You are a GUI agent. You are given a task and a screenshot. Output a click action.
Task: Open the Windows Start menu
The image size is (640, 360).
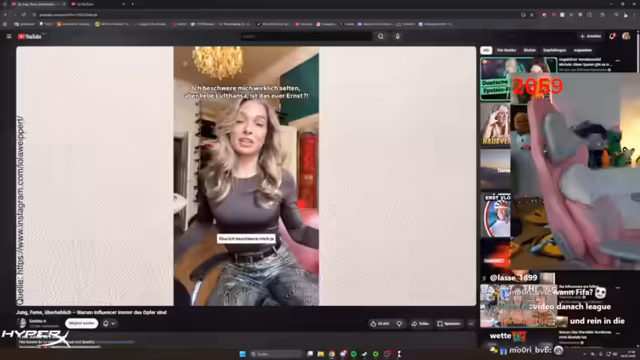(242, 354)
